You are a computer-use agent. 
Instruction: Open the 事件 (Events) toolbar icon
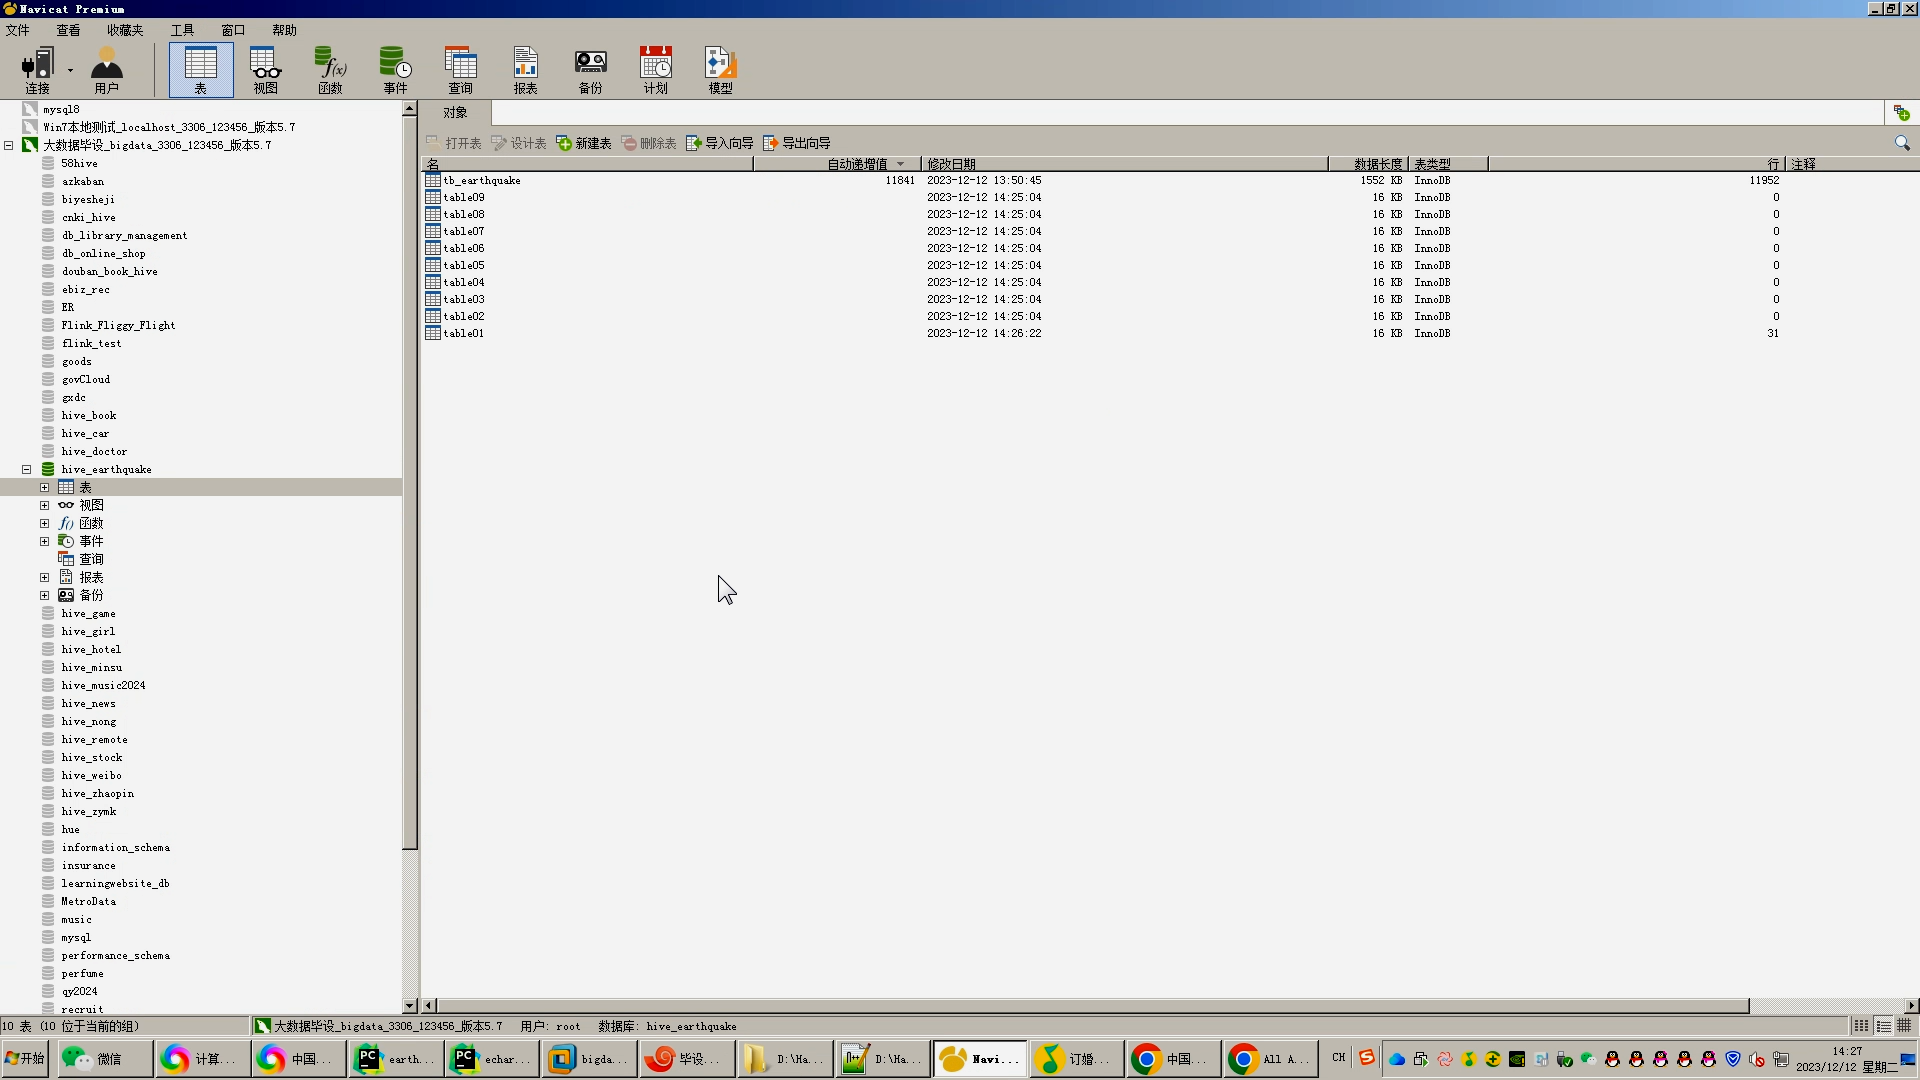click(395, 70)
